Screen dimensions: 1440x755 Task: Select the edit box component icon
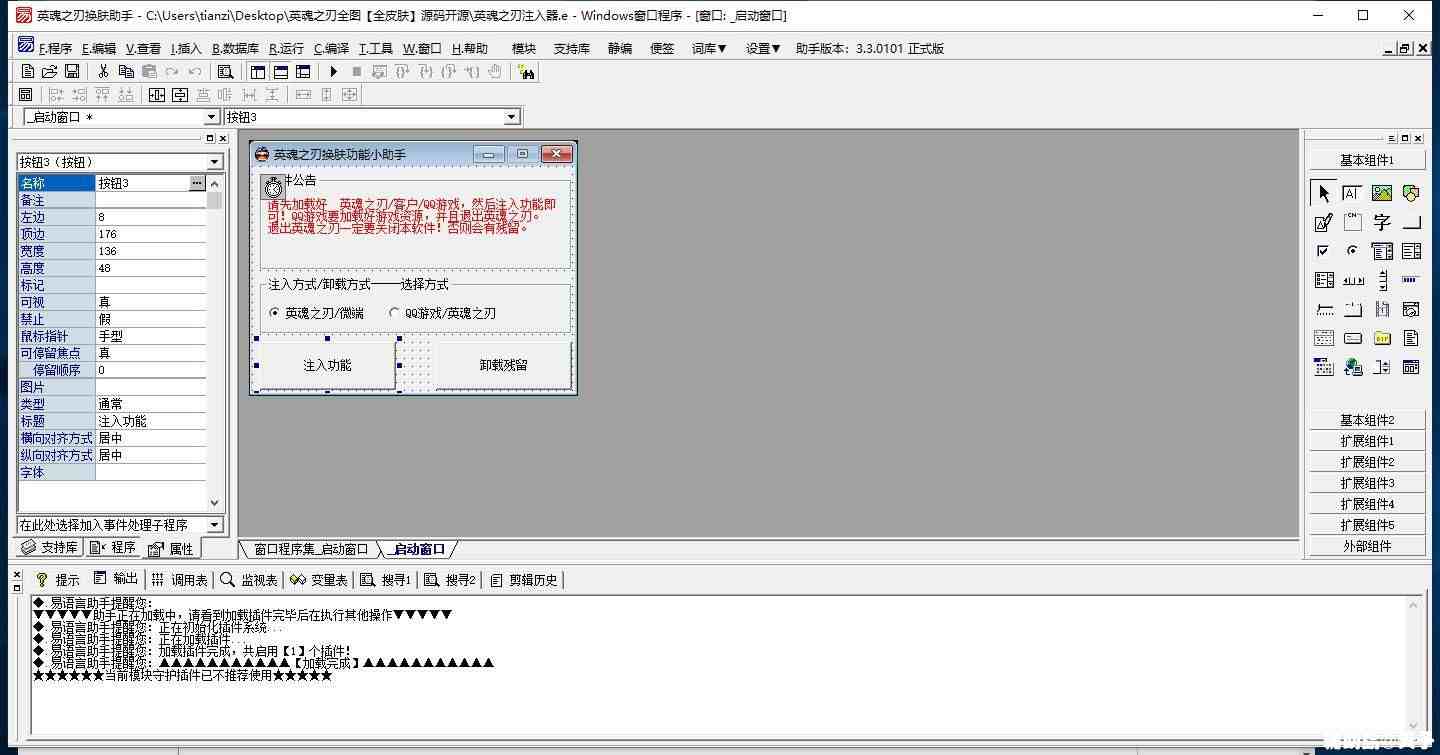click(x=1352, y=193)
